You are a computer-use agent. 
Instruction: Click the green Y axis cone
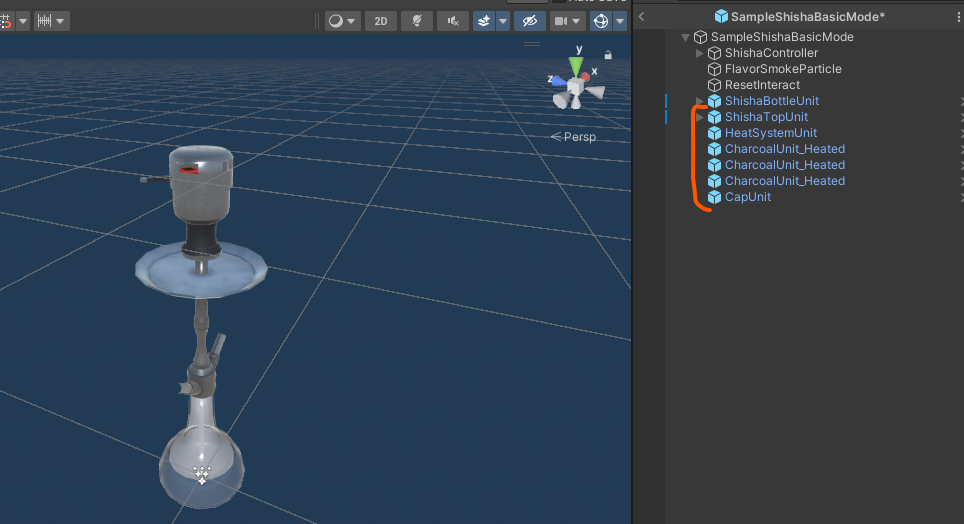coord(576,66)
